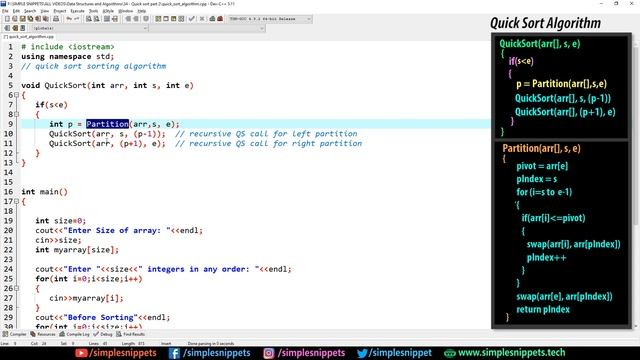Collapse the QuickSort function fold at line 6

pos(17,95)
